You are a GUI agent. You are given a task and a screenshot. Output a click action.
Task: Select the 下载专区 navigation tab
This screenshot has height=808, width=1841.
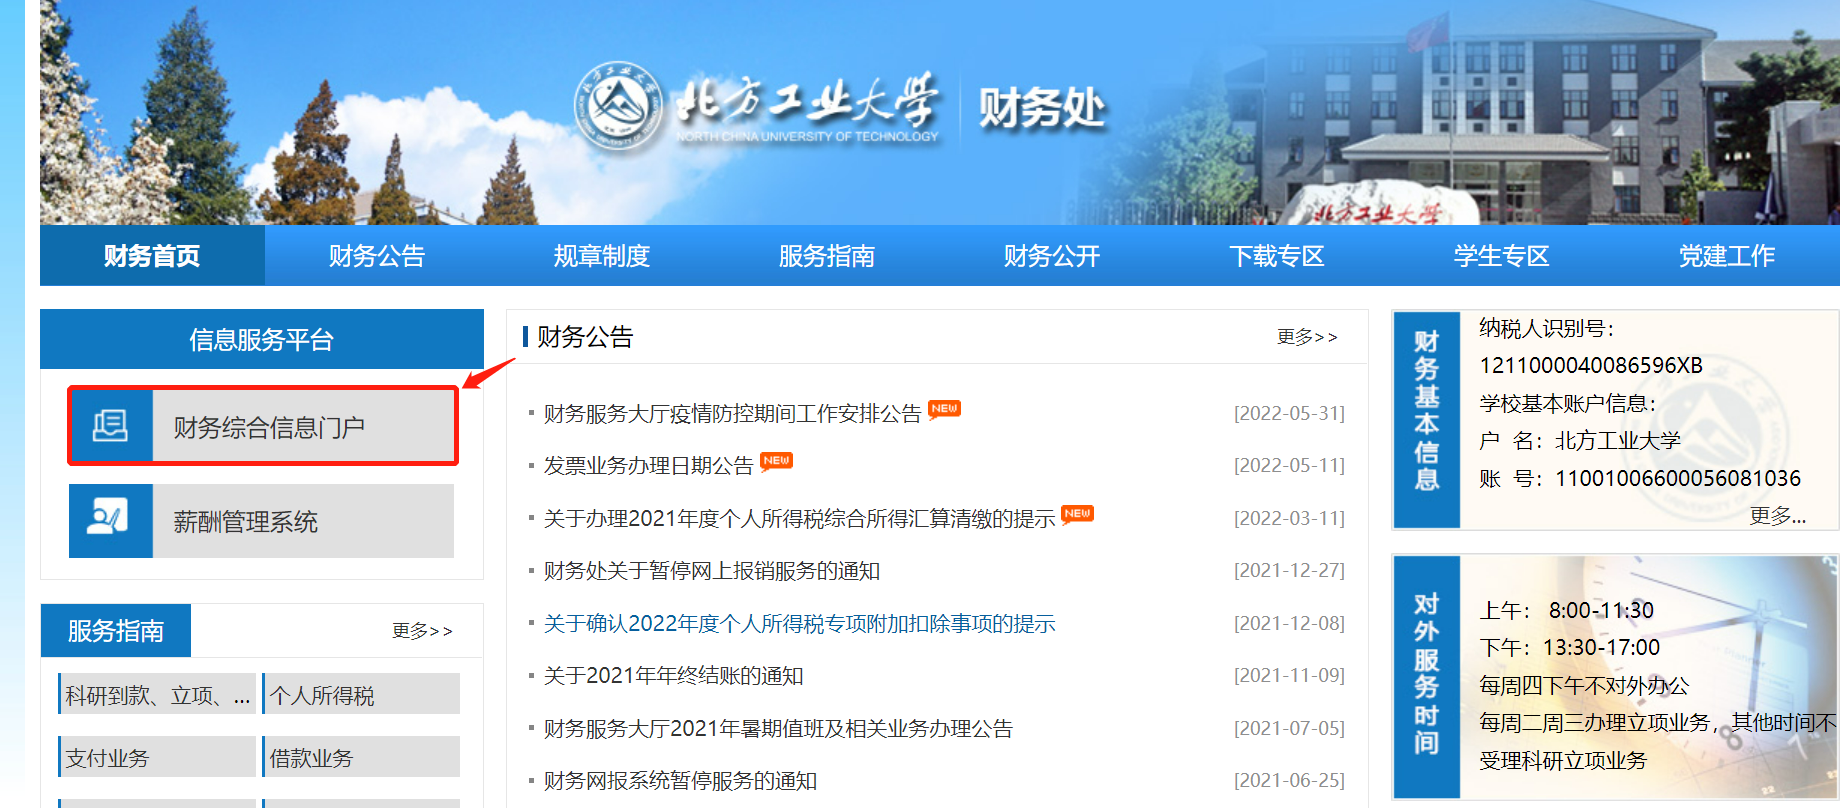coord(1277,256)
